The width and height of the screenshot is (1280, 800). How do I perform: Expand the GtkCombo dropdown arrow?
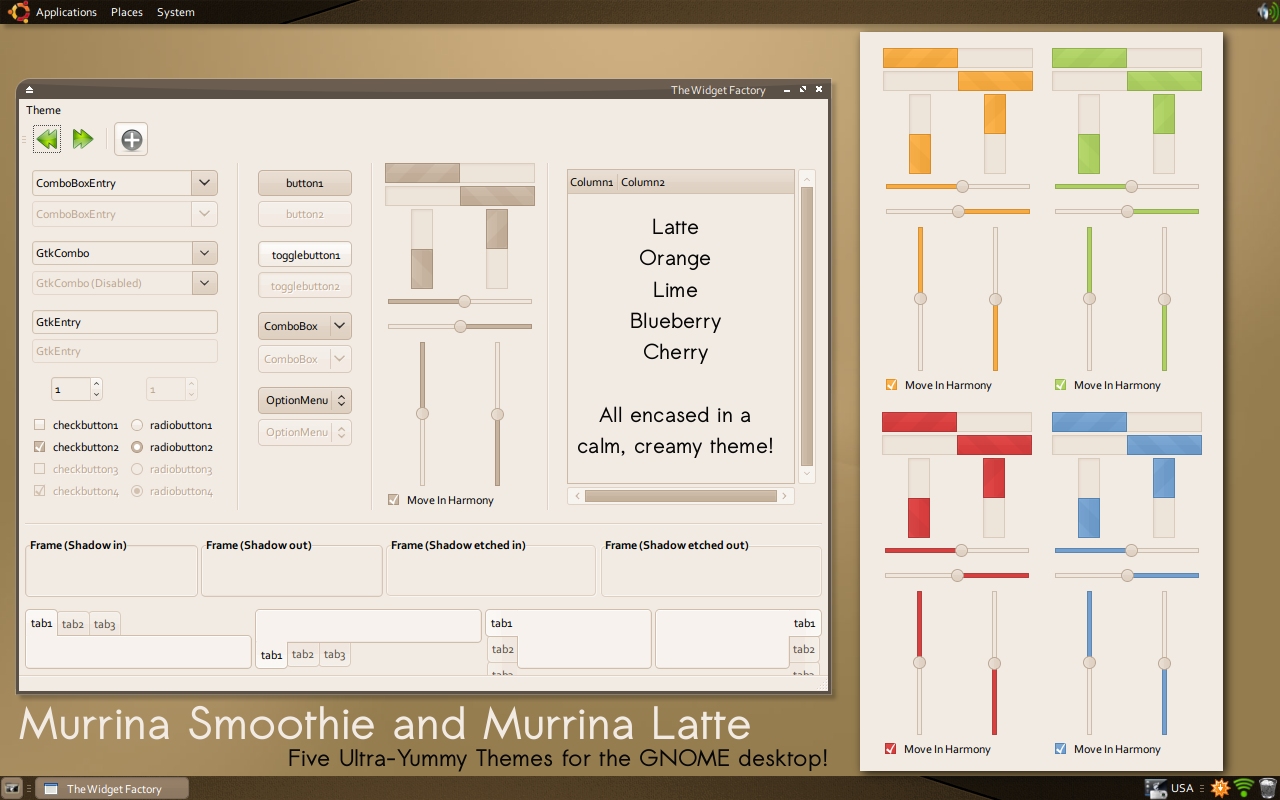[x=204, y=253]
